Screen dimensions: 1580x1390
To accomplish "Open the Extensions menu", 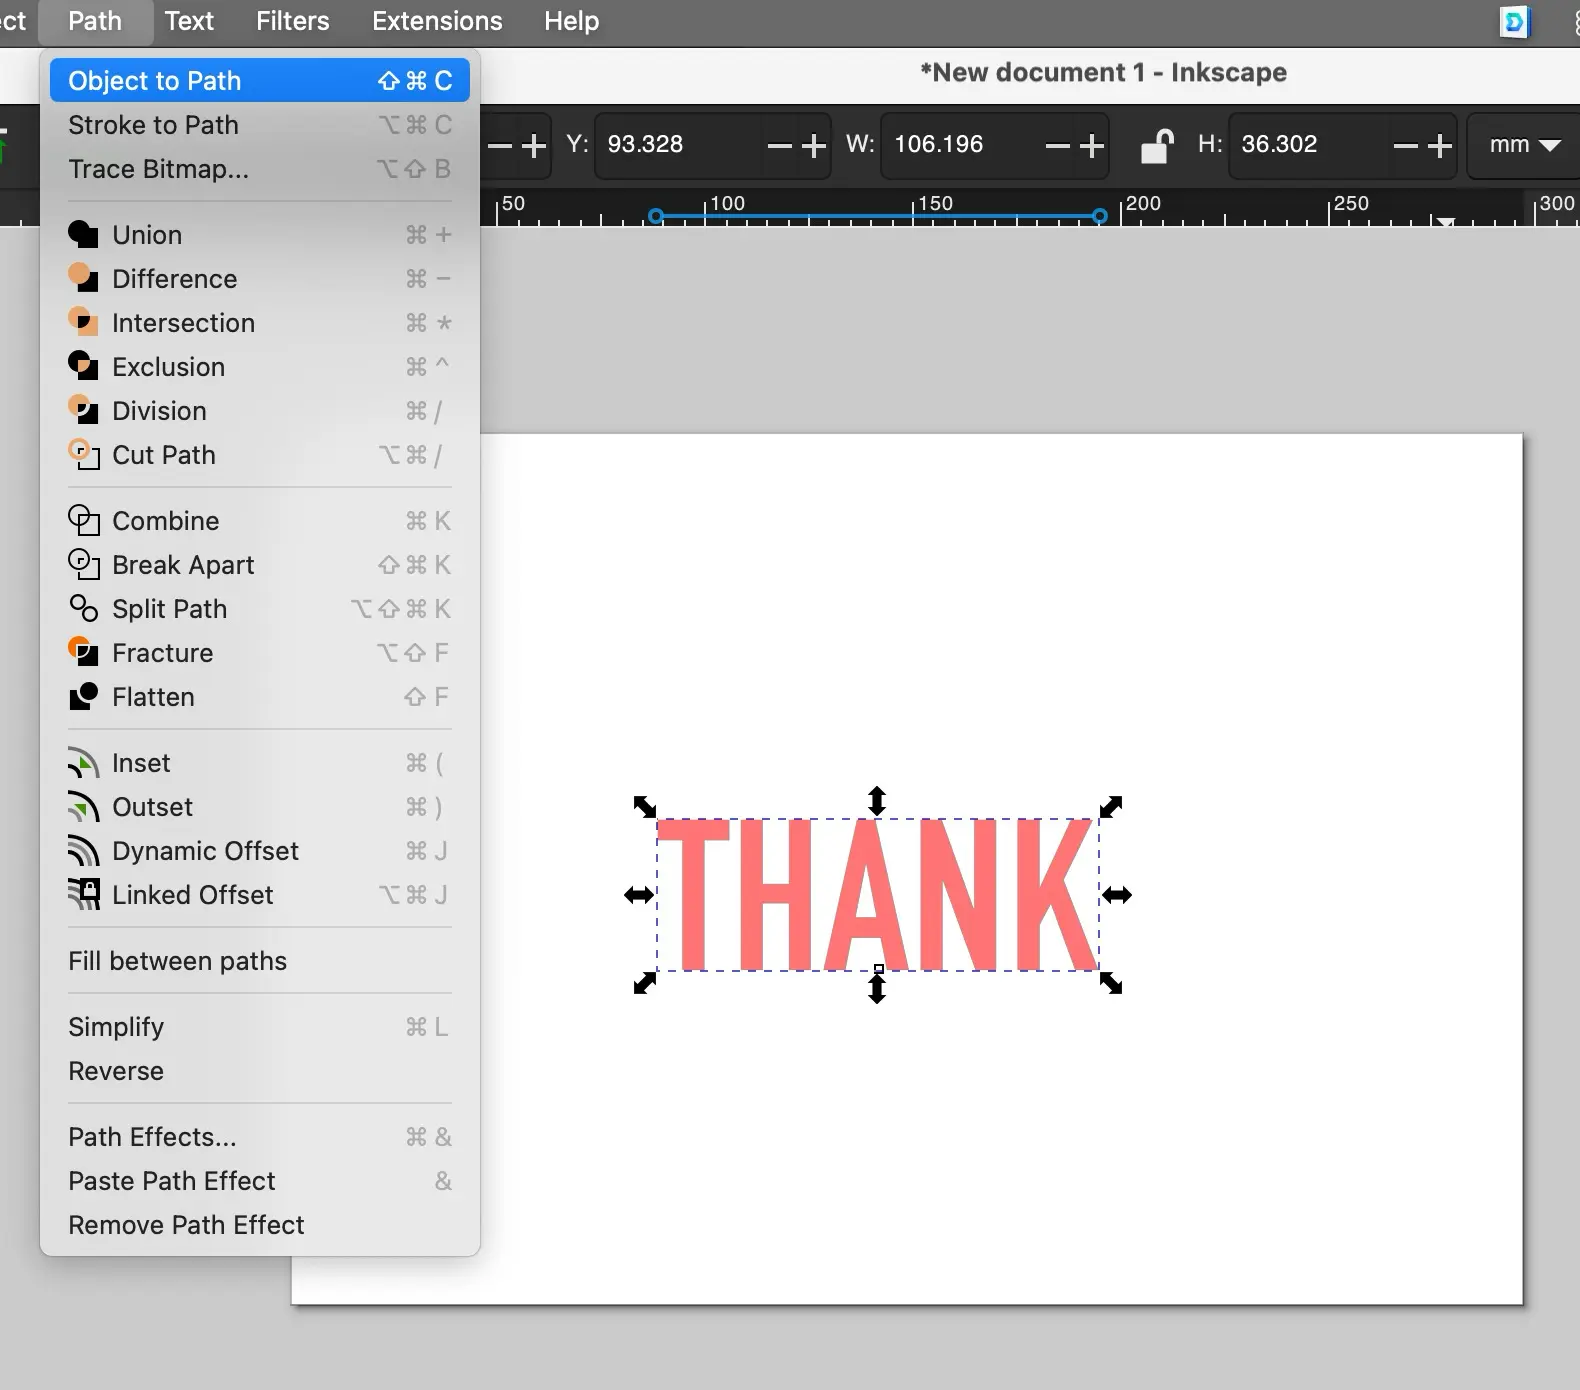I will (437, 21).
